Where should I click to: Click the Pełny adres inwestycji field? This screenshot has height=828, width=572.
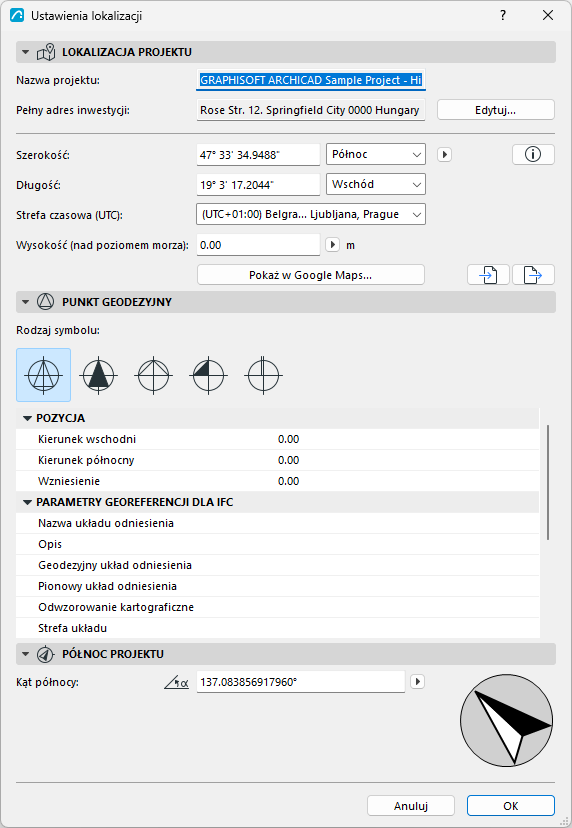311,110
